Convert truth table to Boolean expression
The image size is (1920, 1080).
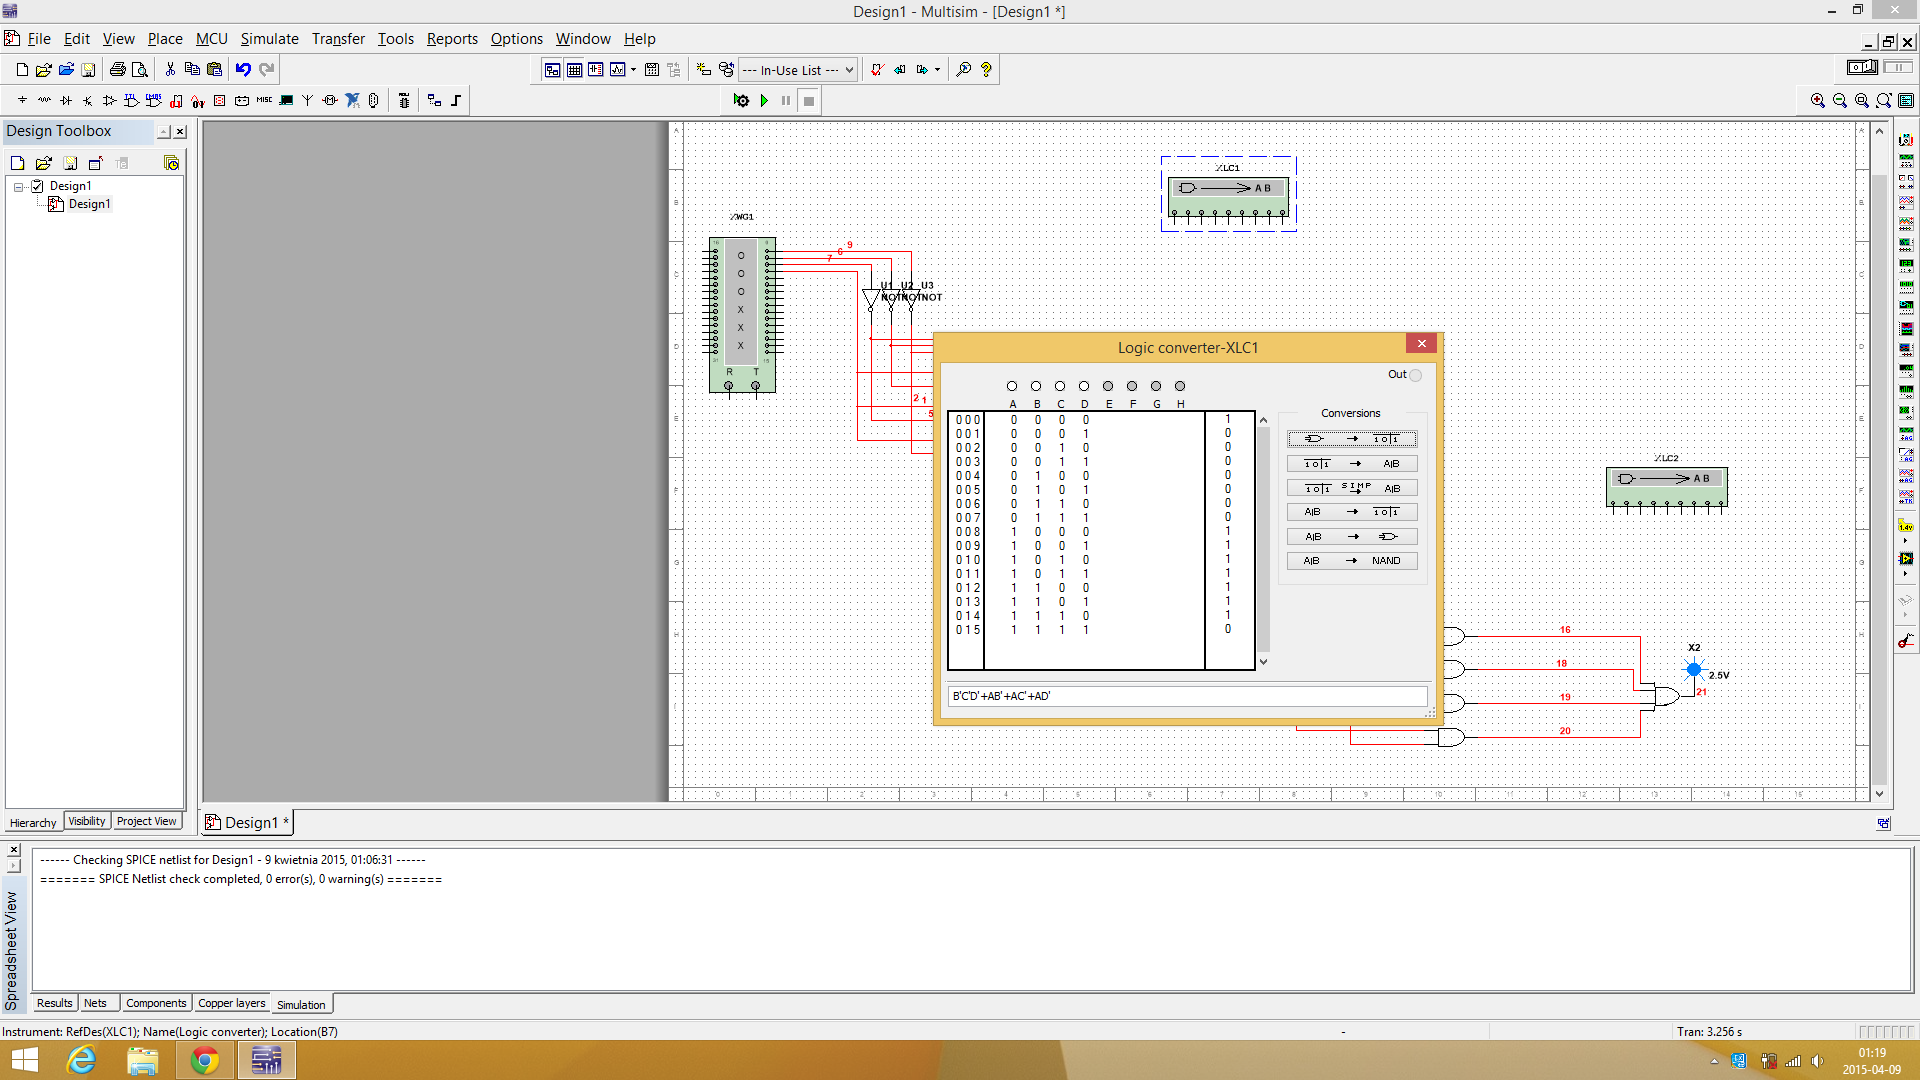(x=1351, y=464)
